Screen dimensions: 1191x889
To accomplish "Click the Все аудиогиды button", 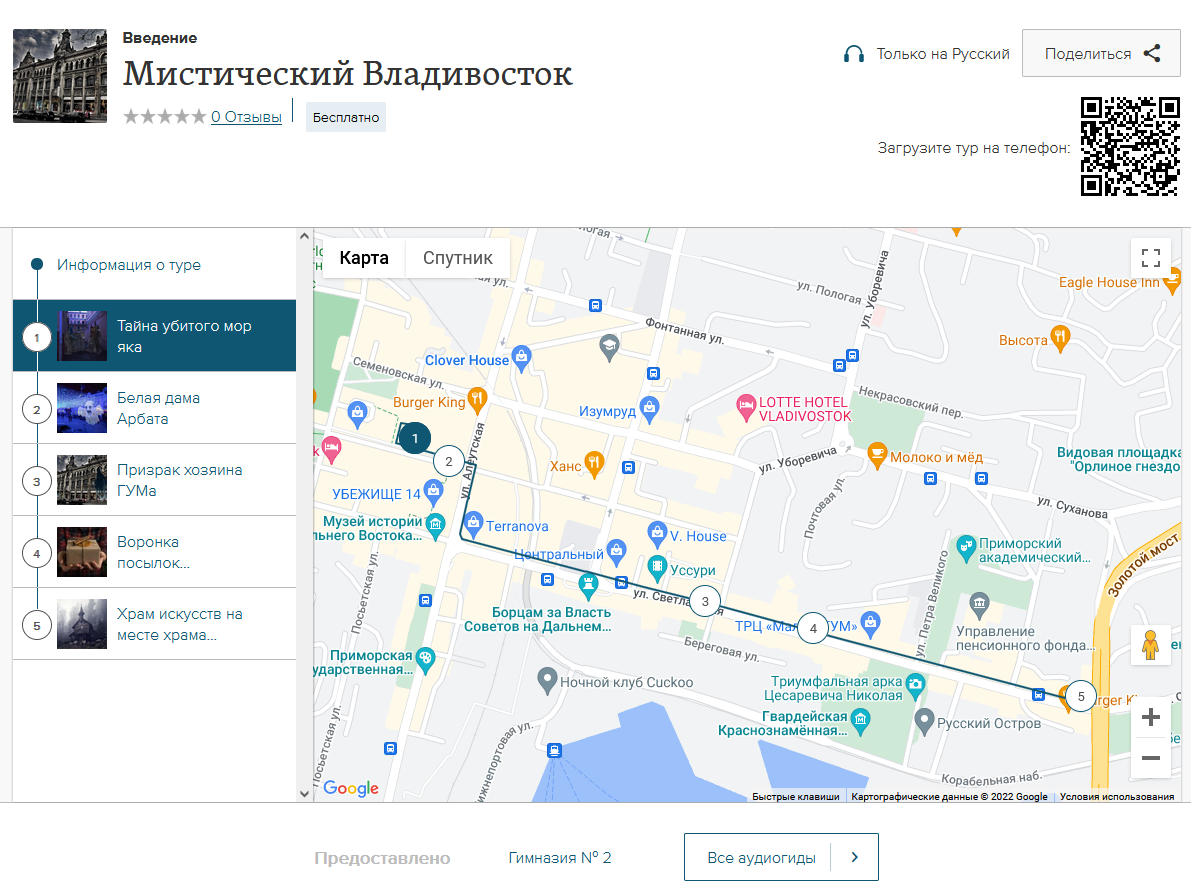I will (780, 856).
